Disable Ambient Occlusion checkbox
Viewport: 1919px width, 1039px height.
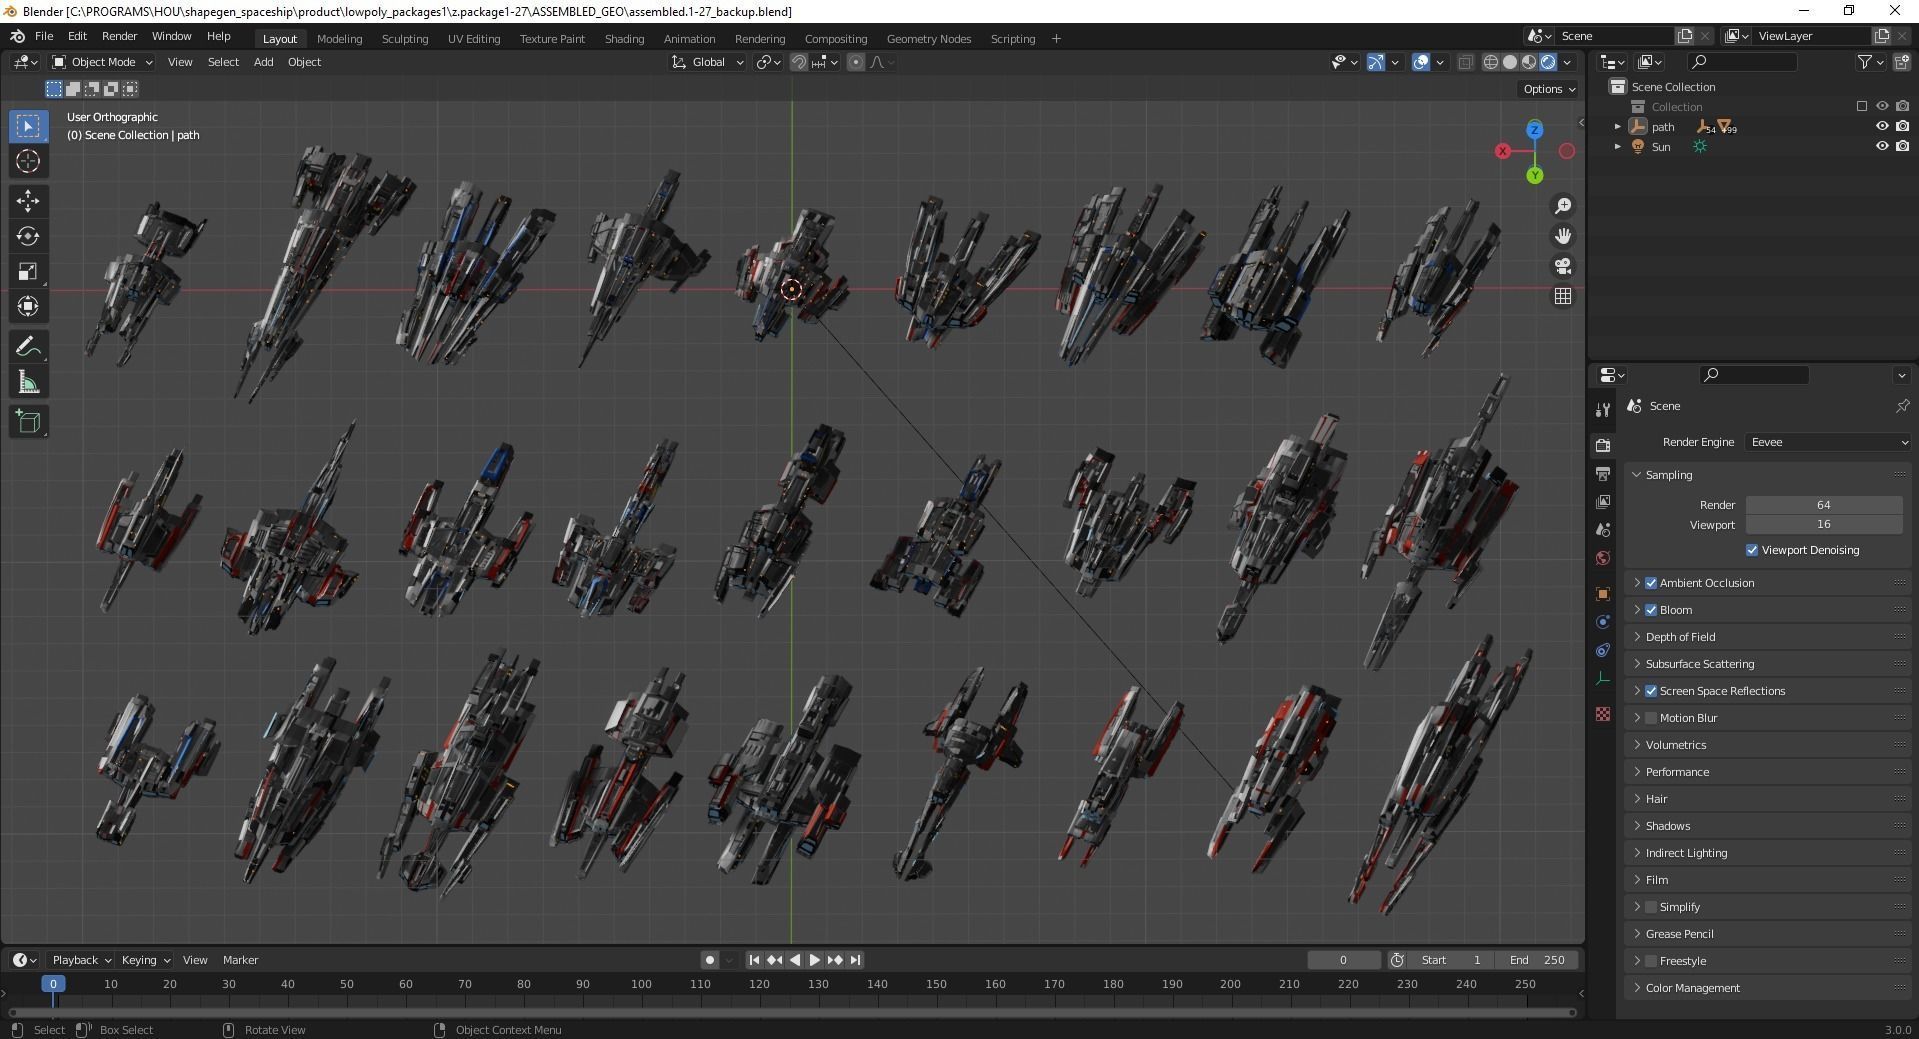(x=1651, y=583)
